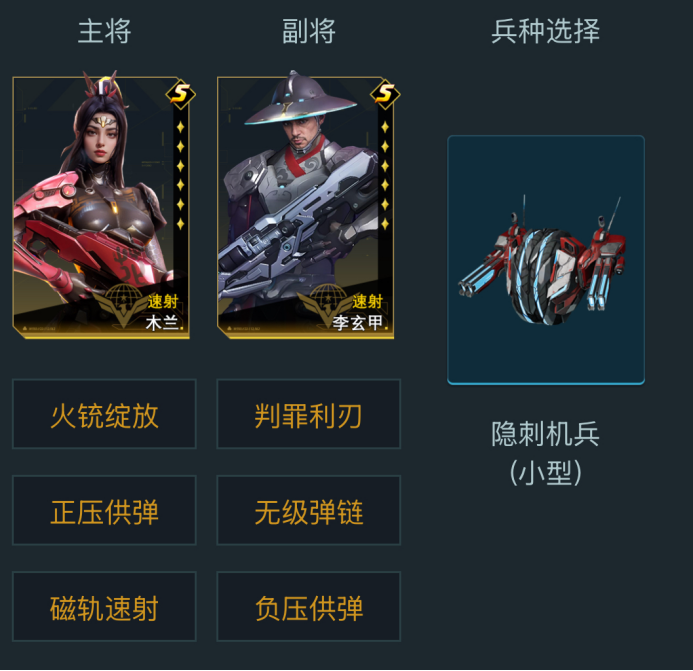The image size is (693, 671).
Task: Click the star column on 木兰 card
Action: tap(180, 175)
